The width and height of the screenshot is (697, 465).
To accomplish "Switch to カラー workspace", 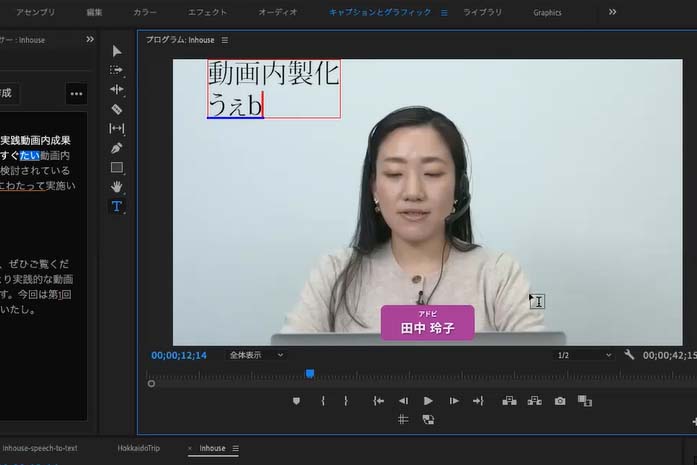I will [145, 12].
